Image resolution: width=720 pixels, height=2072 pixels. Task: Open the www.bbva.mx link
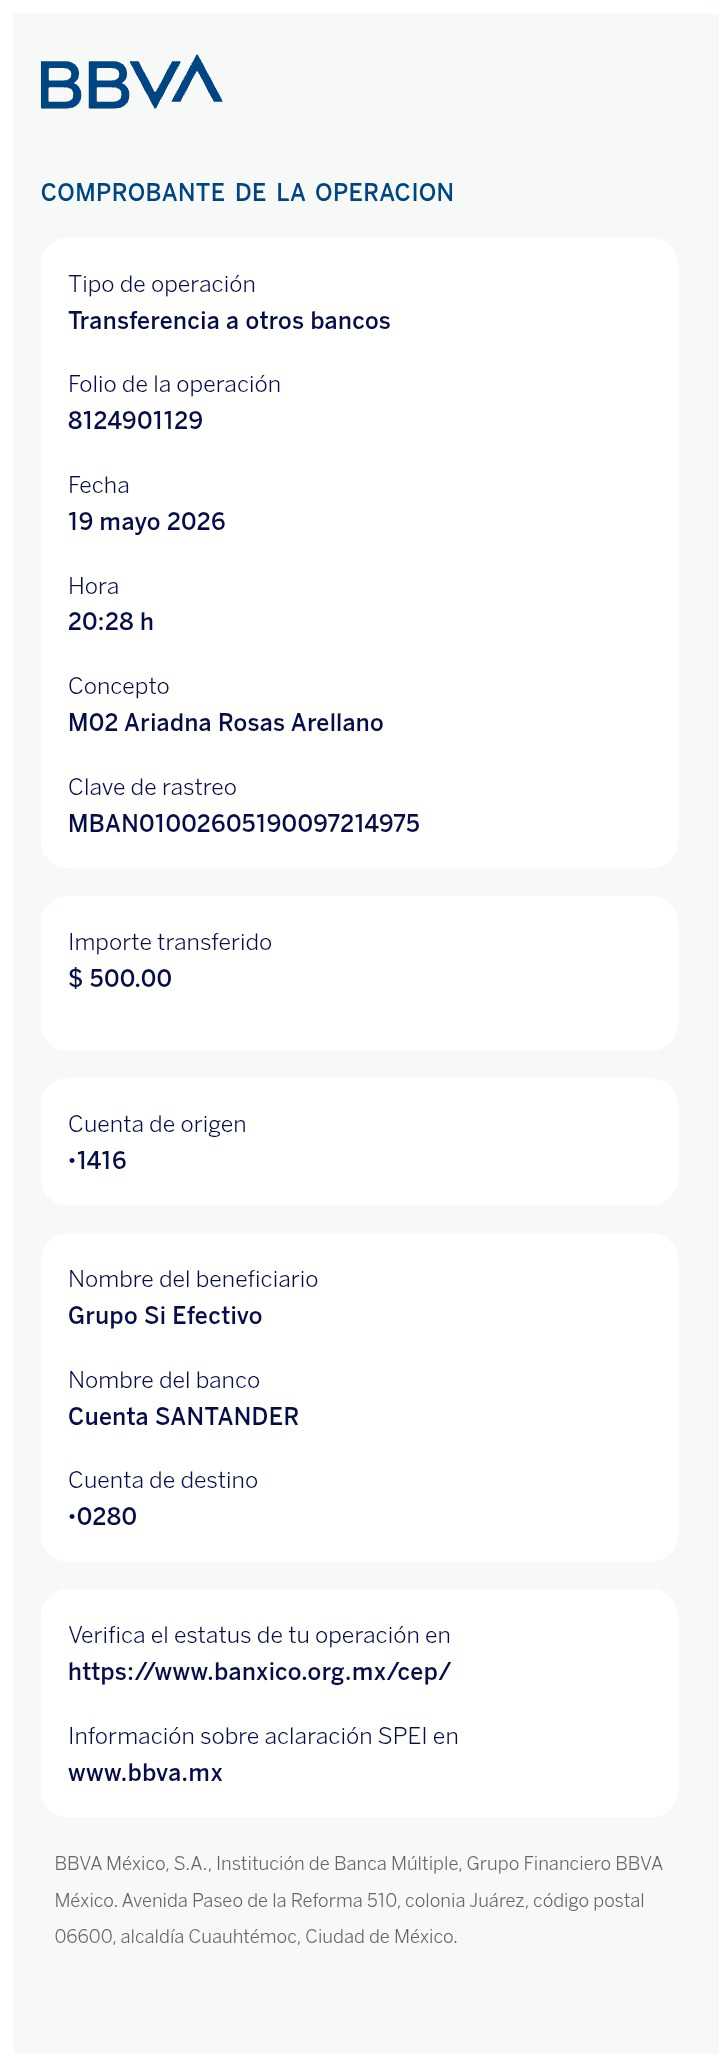(x=145, y=1773)
